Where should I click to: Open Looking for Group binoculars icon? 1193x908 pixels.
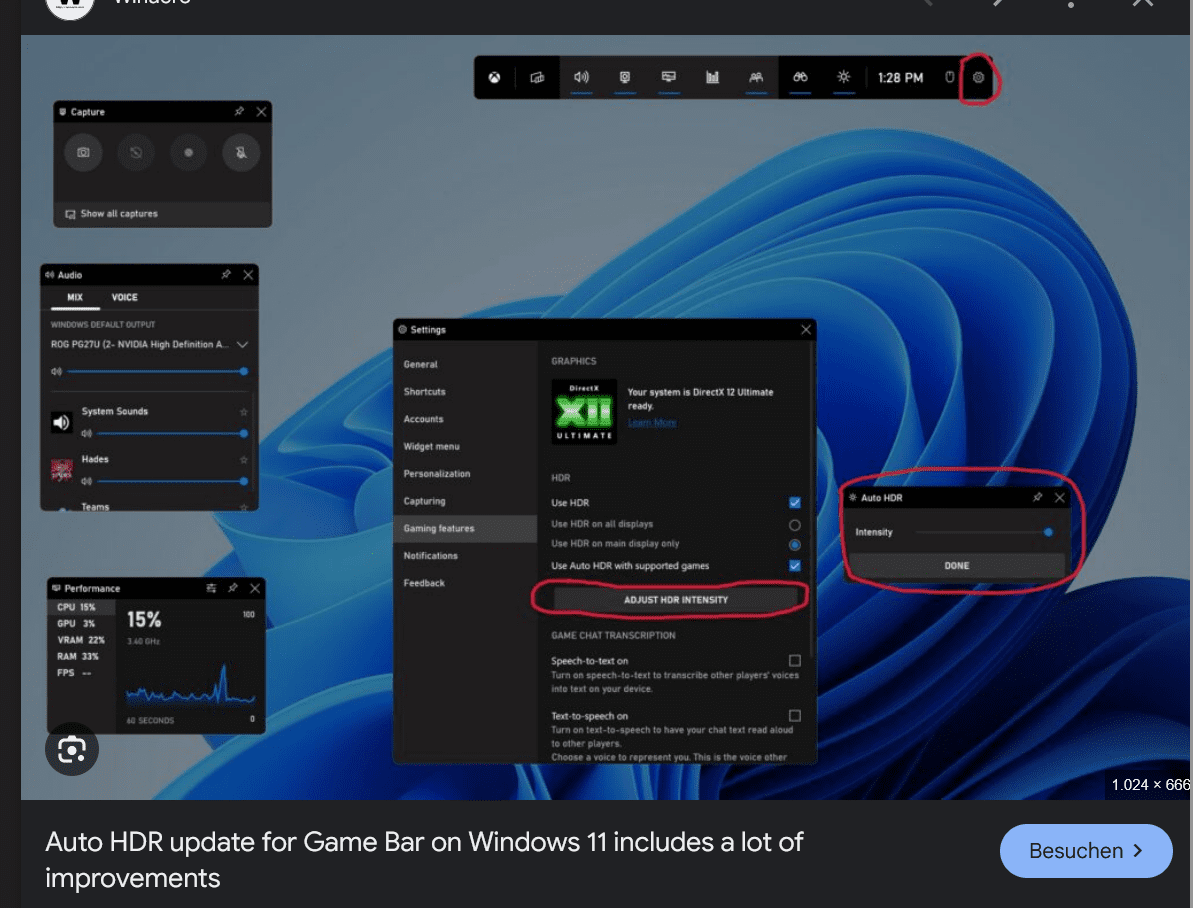coord(800,78)
